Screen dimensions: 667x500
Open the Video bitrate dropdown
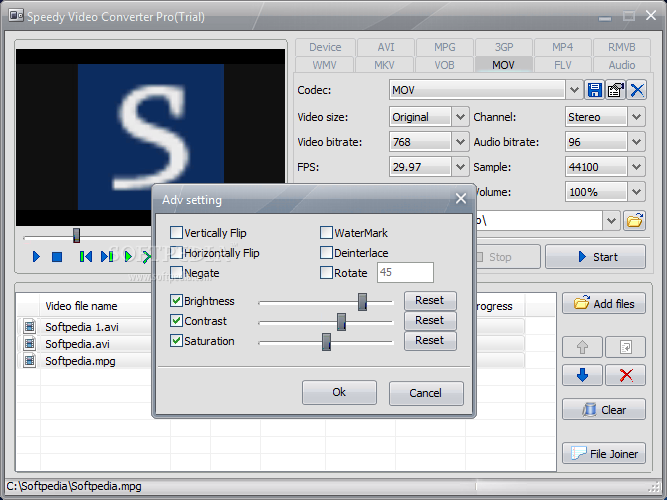coord(460,142)
